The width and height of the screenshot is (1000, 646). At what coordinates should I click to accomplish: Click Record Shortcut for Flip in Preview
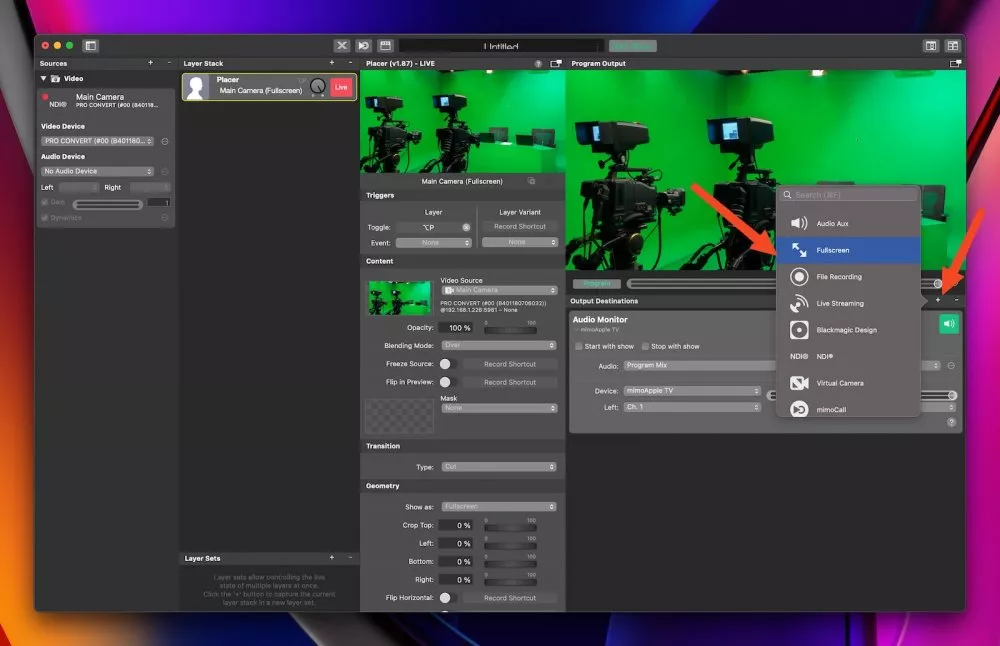point(510,383)
